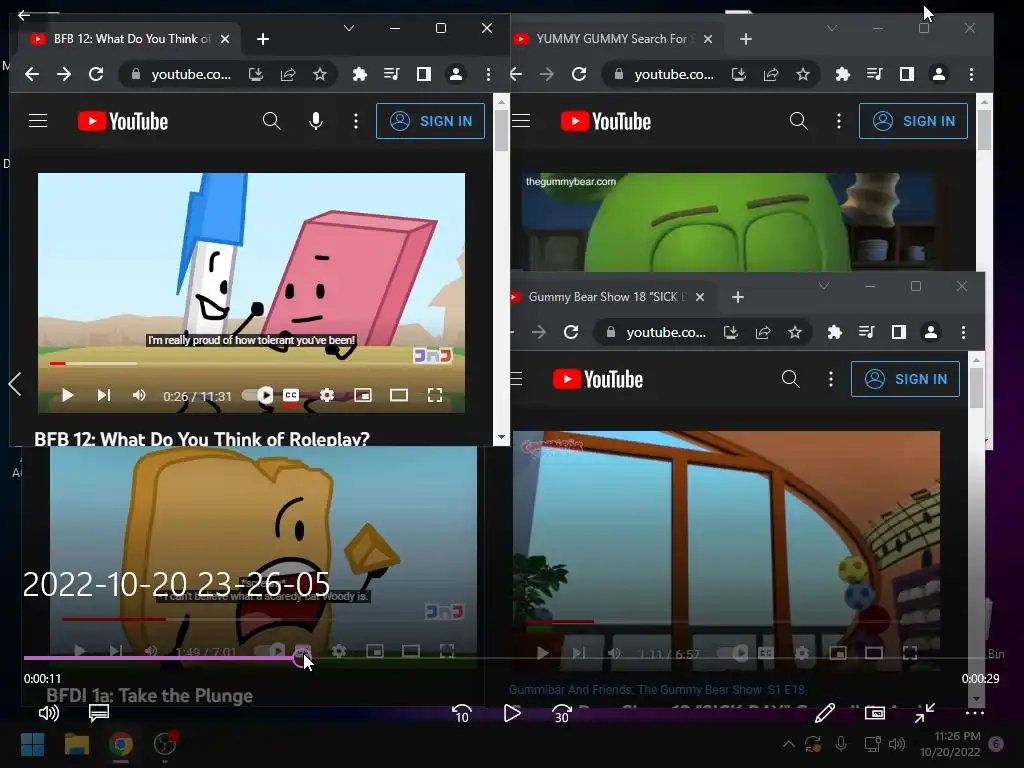Open Chrome menu in YUMMY GUMMY window
The height and width of the screenshot is (768, 1024).
click(971, 74)
